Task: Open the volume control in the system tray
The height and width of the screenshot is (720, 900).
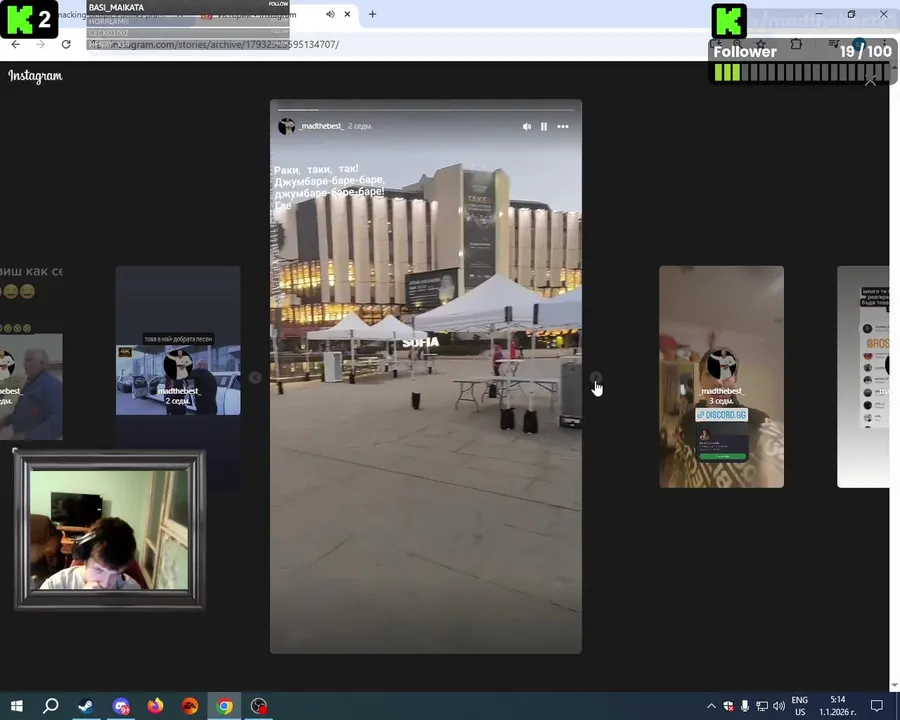Action: (779, 706)
